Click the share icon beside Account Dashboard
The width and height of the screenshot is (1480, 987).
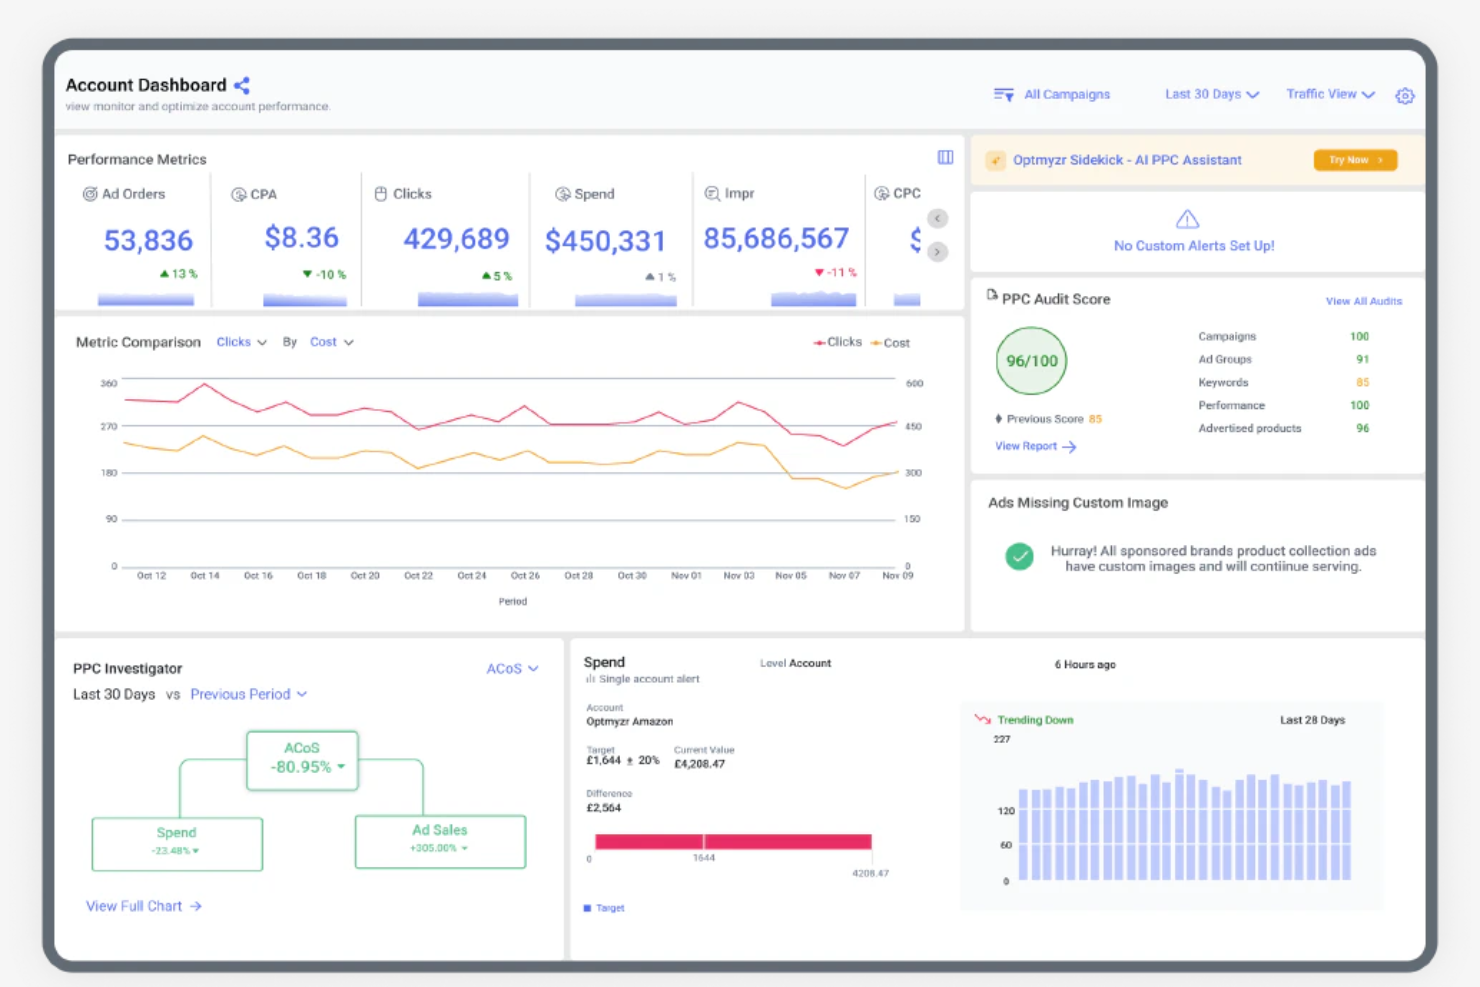point(242,85)
